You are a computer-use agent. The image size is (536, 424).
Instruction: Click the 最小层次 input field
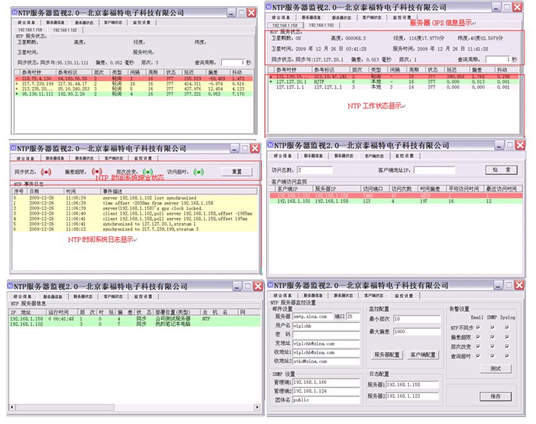pyautogui.click(x=417, y=319)
